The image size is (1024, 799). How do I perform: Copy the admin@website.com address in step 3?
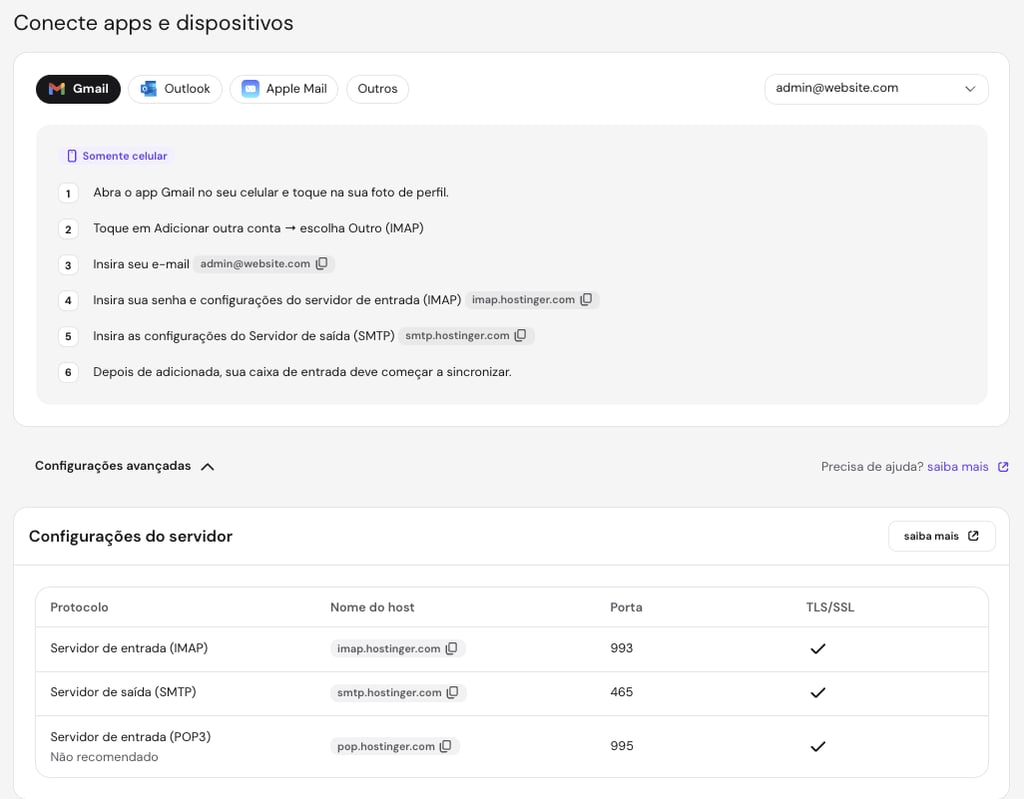[322, 263]
